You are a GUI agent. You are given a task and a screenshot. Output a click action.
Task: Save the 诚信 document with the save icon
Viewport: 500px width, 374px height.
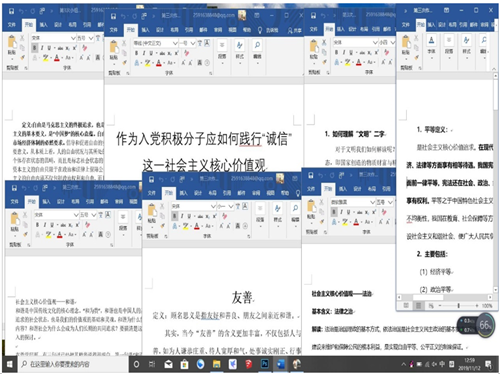[x=113, y=16]
